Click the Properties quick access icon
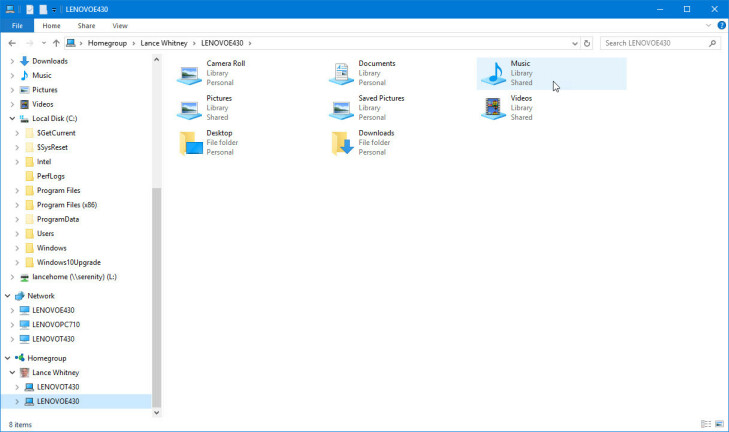 point(30,9)
